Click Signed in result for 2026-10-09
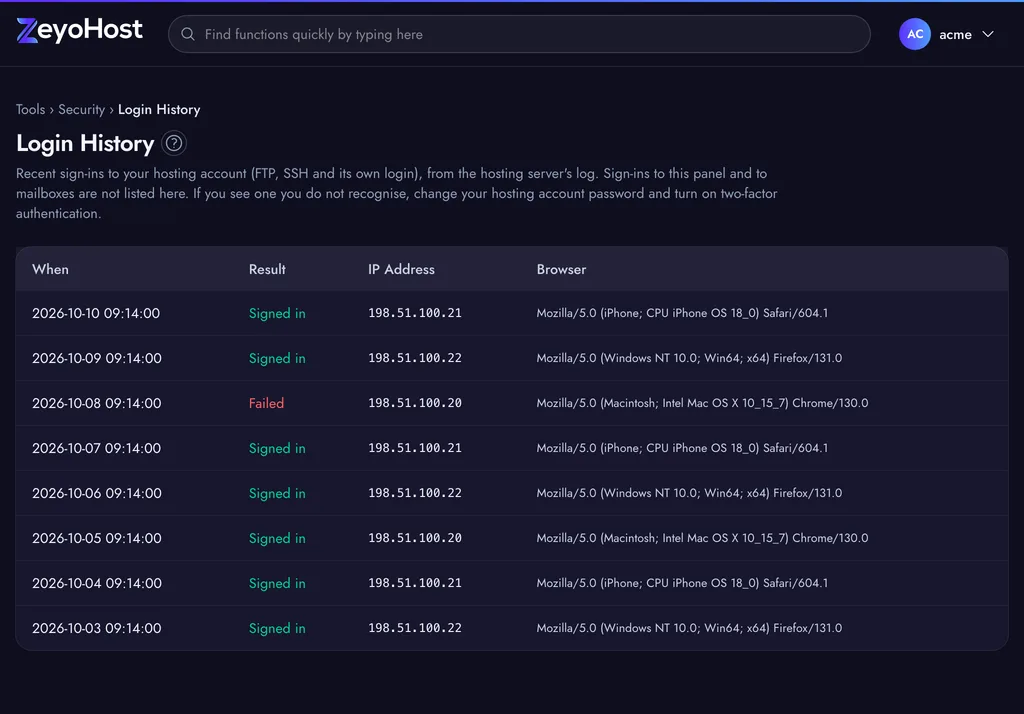Image resolution: width=1024 pixels, height=714 pixels. (x=277, y=359)
